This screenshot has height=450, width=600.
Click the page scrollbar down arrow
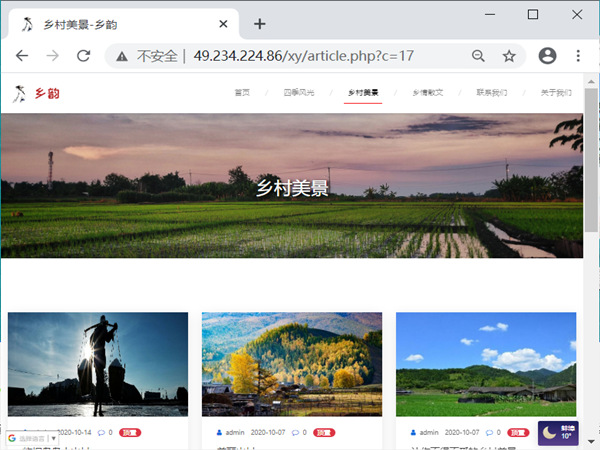point(591,441)
